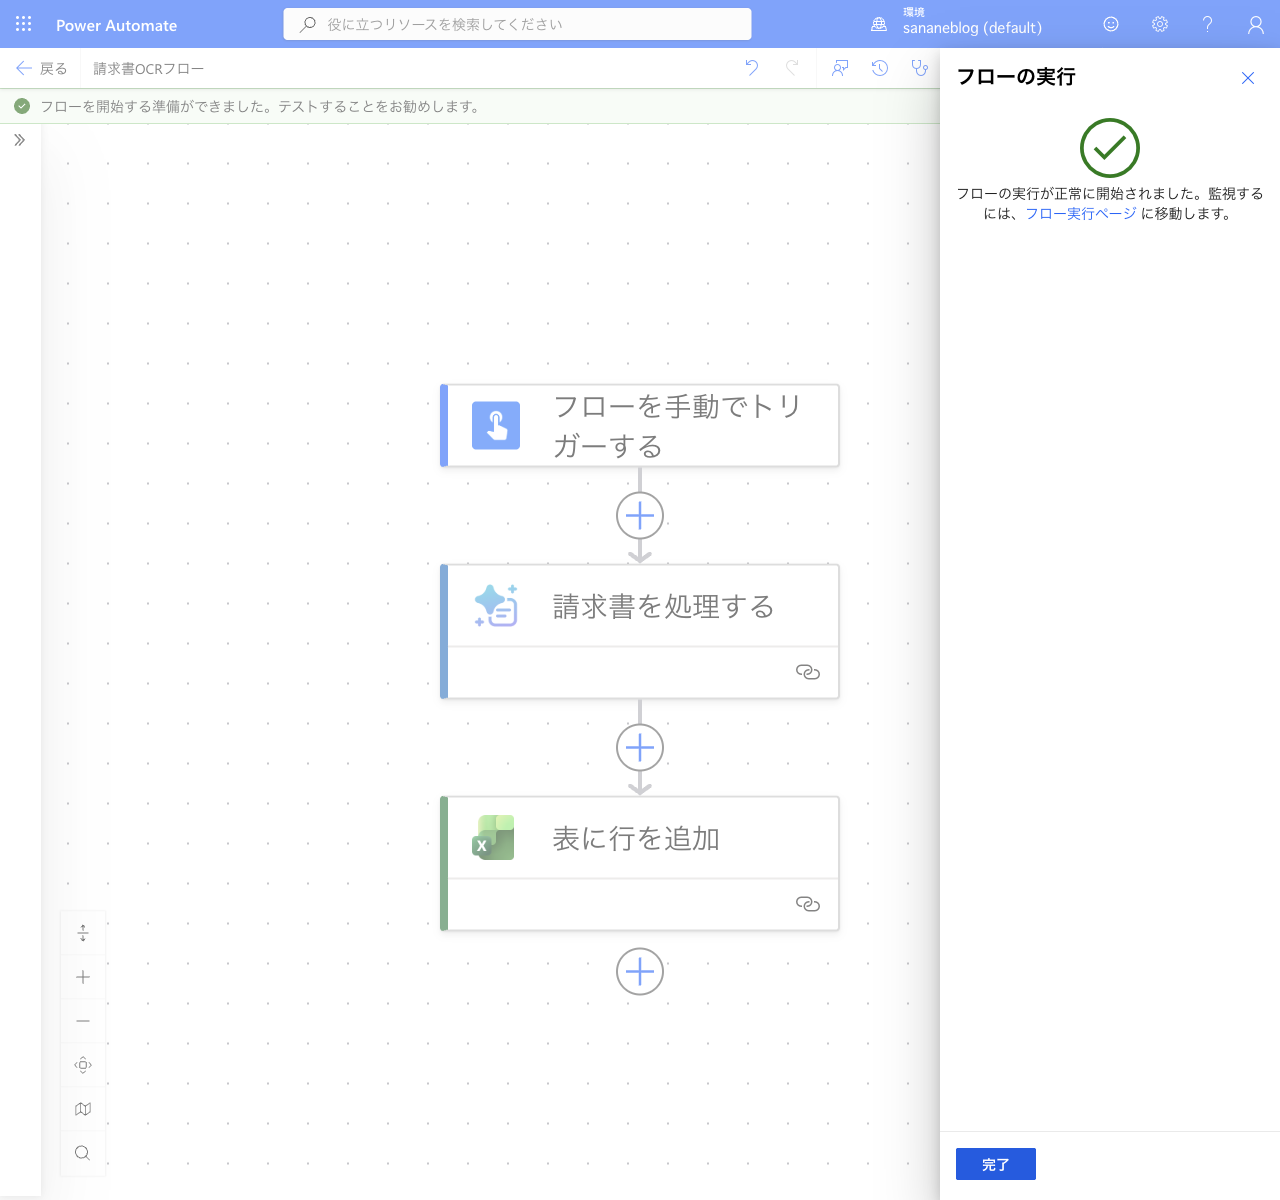Insert step after the manual trigger
1280x1200 pixels.
640,516
